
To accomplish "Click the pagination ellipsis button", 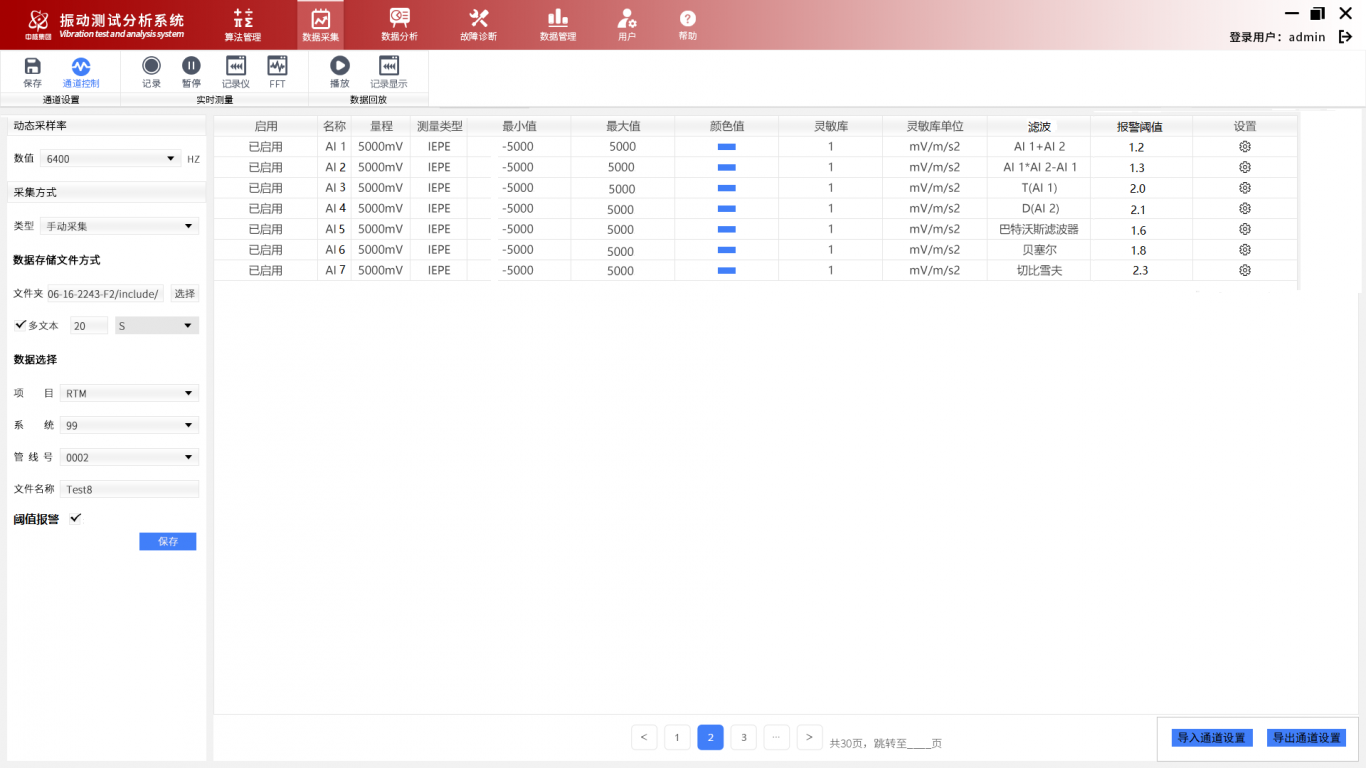I will [777, 738].
